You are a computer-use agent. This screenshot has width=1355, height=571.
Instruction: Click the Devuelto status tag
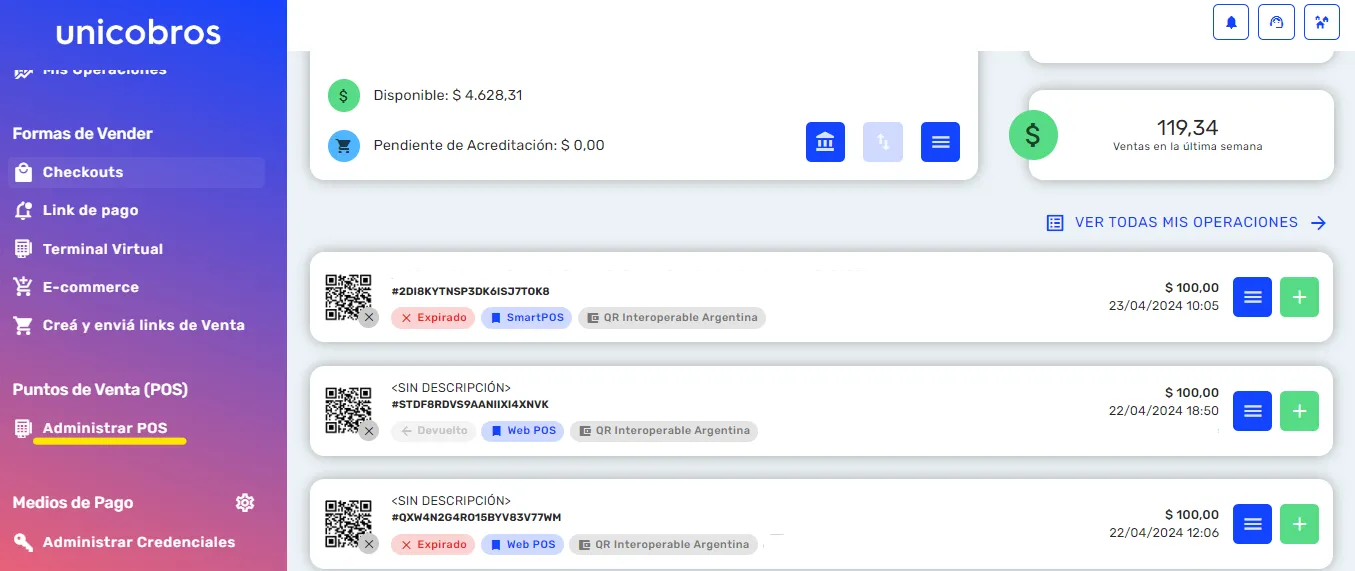pos(433,431)
